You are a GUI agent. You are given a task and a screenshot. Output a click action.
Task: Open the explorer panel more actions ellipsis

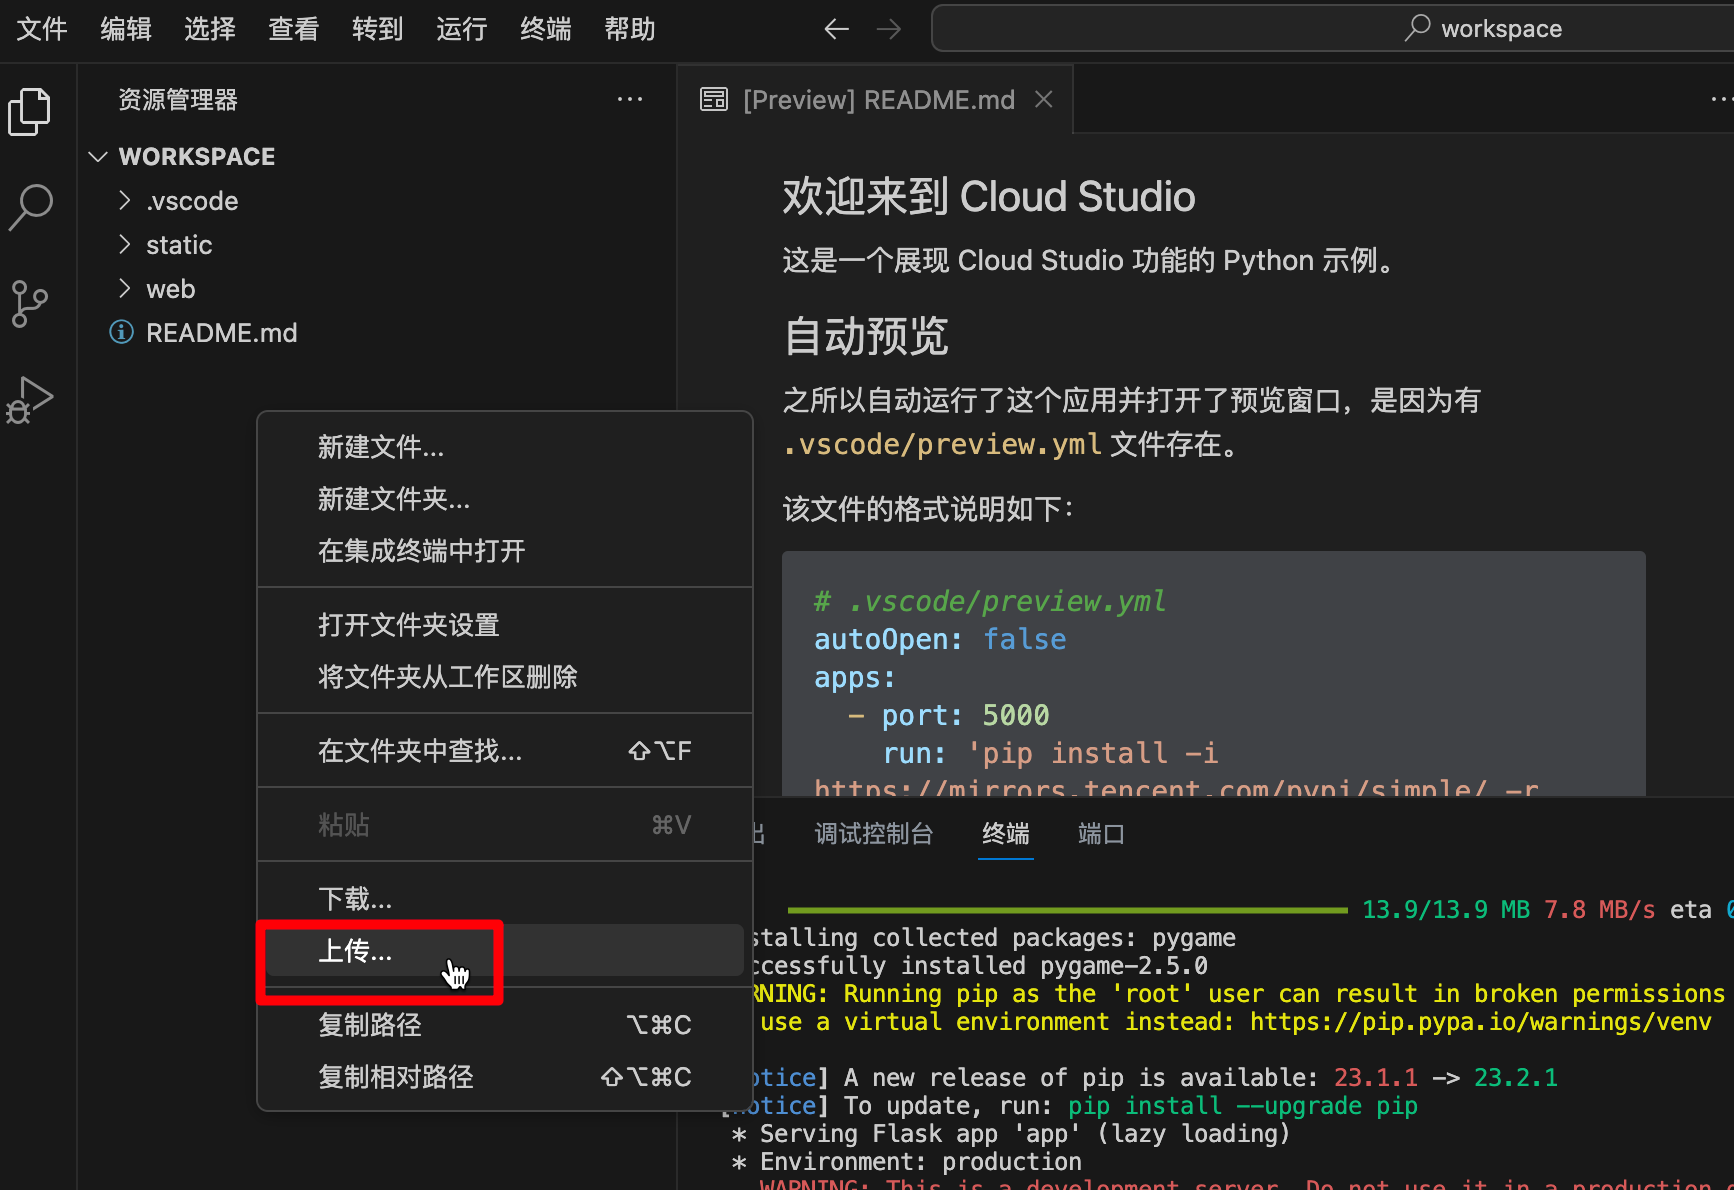[630, 99]
